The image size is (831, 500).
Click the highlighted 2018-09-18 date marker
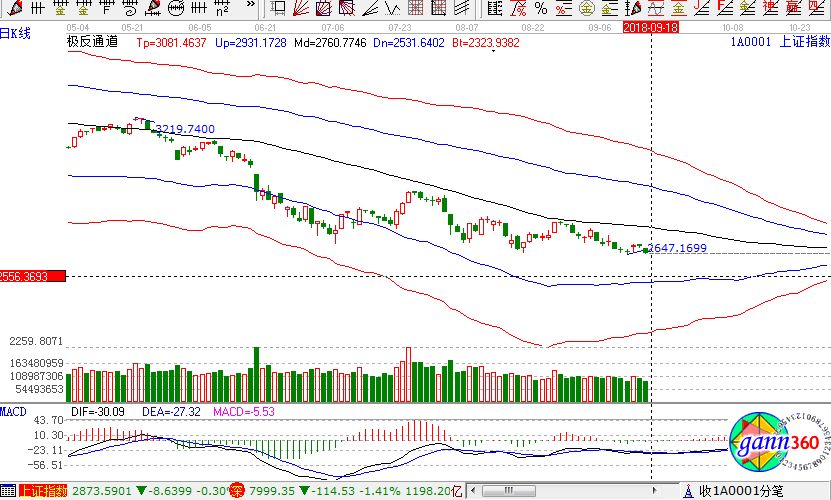(651, 27)
